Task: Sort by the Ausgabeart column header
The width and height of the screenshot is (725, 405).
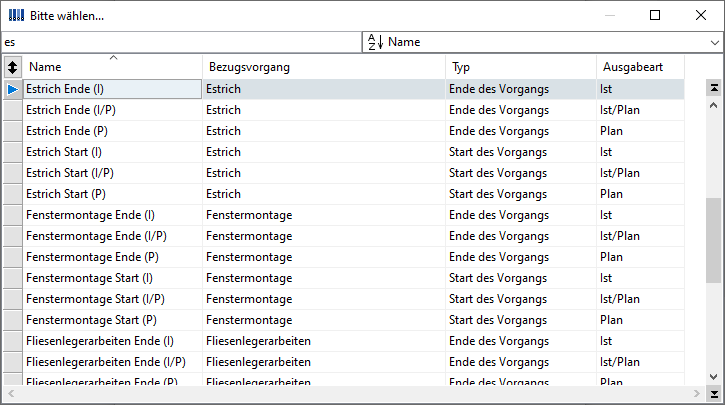Action: click(x=640, y=67)
